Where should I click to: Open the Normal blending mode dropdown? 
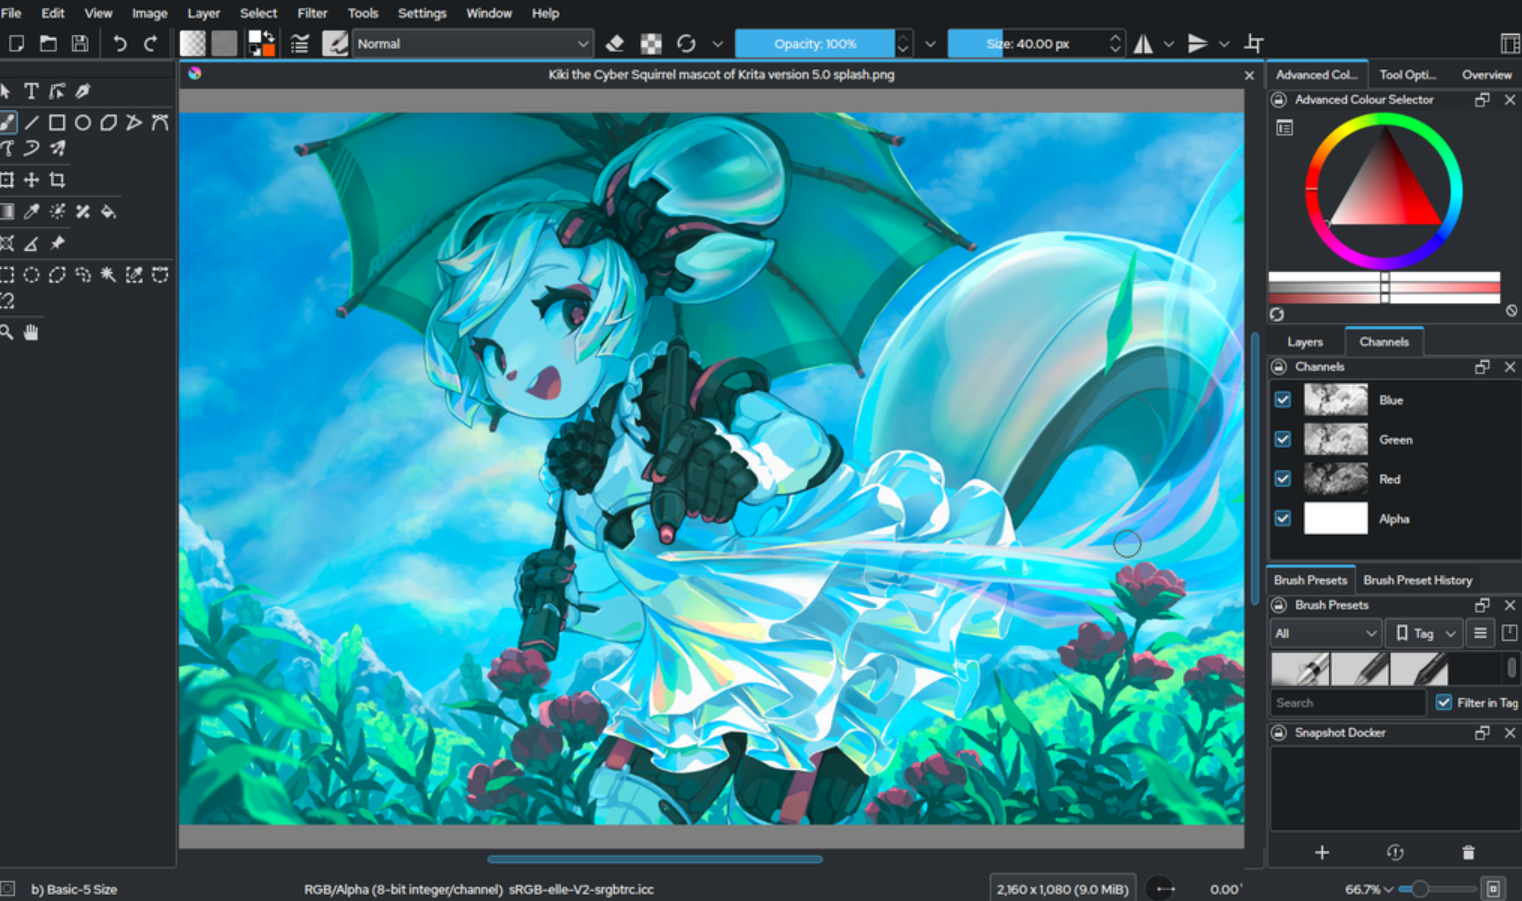472,43
